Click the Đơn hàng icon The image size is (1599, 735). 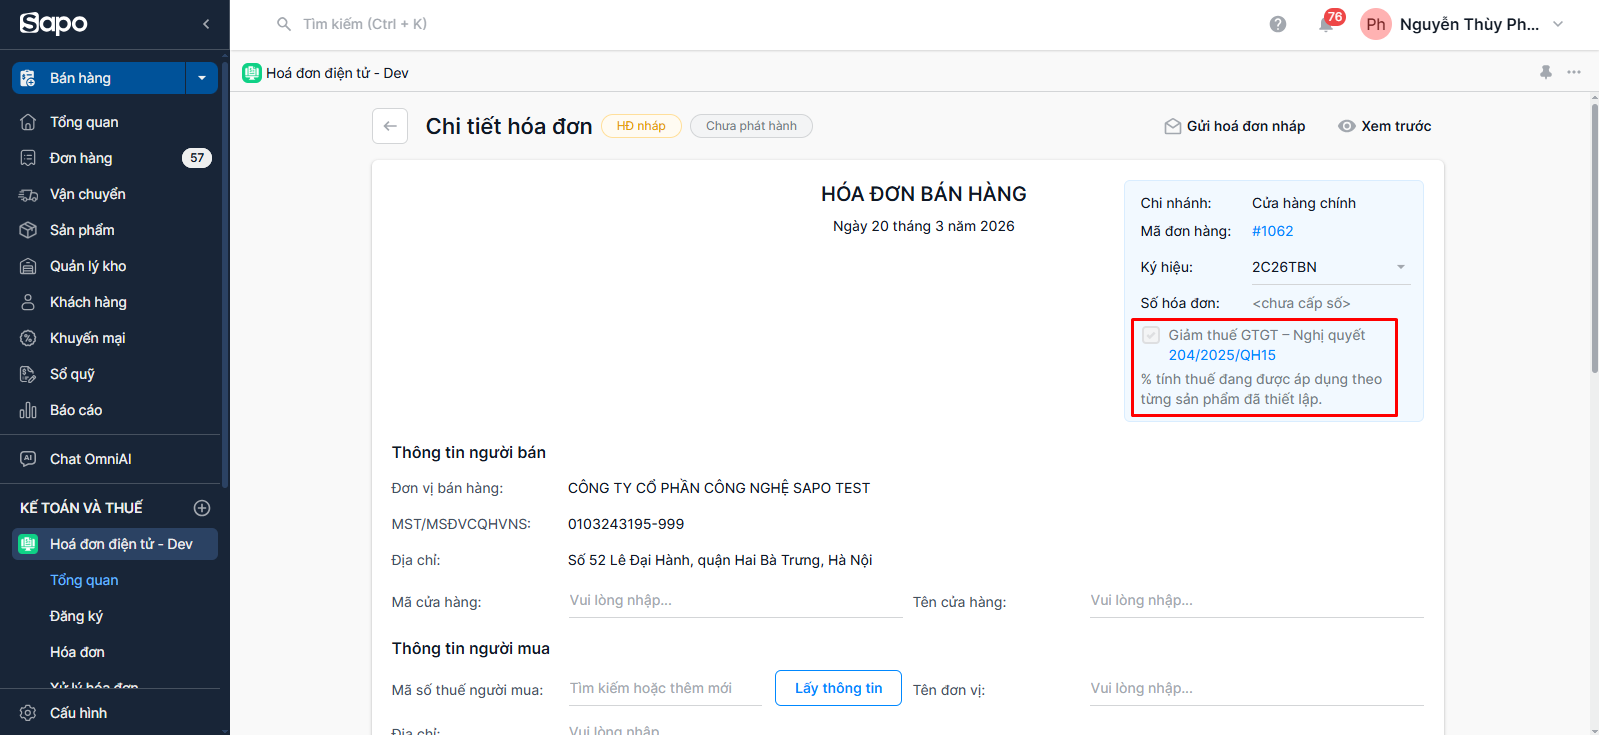click(28, 158)
